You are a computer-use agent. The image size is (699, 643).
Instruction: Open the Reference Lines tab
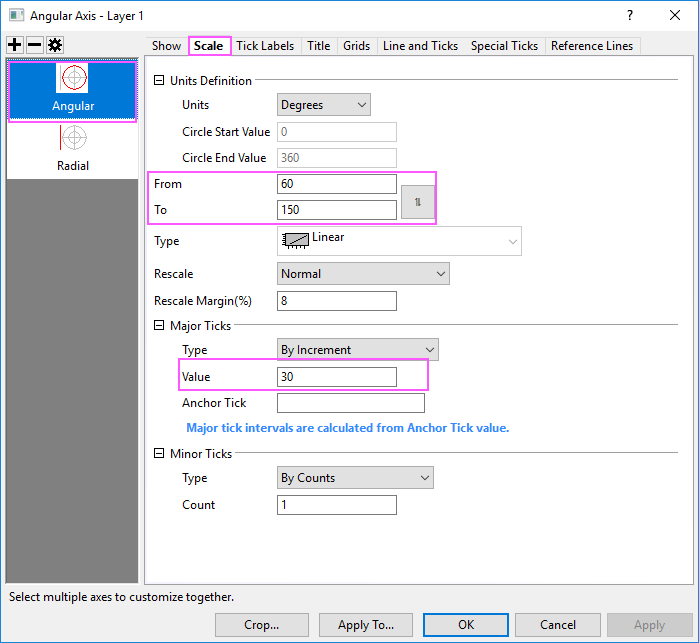(591, 46)
